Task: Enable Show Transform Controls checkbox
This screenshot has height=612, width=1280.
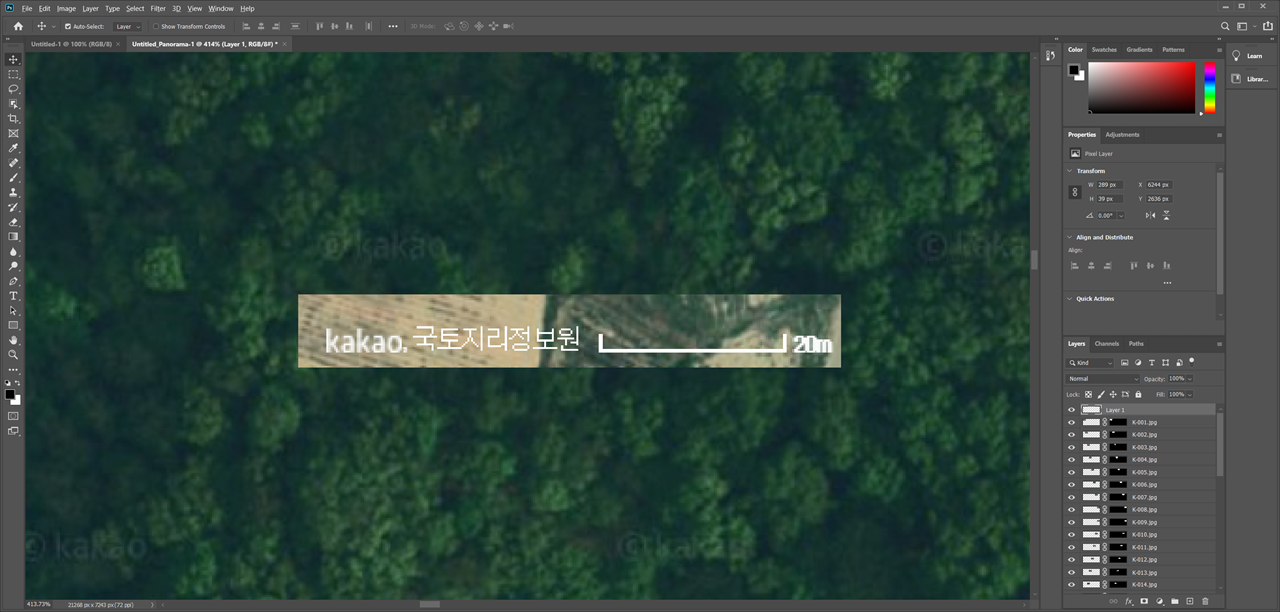Action: 156,26
